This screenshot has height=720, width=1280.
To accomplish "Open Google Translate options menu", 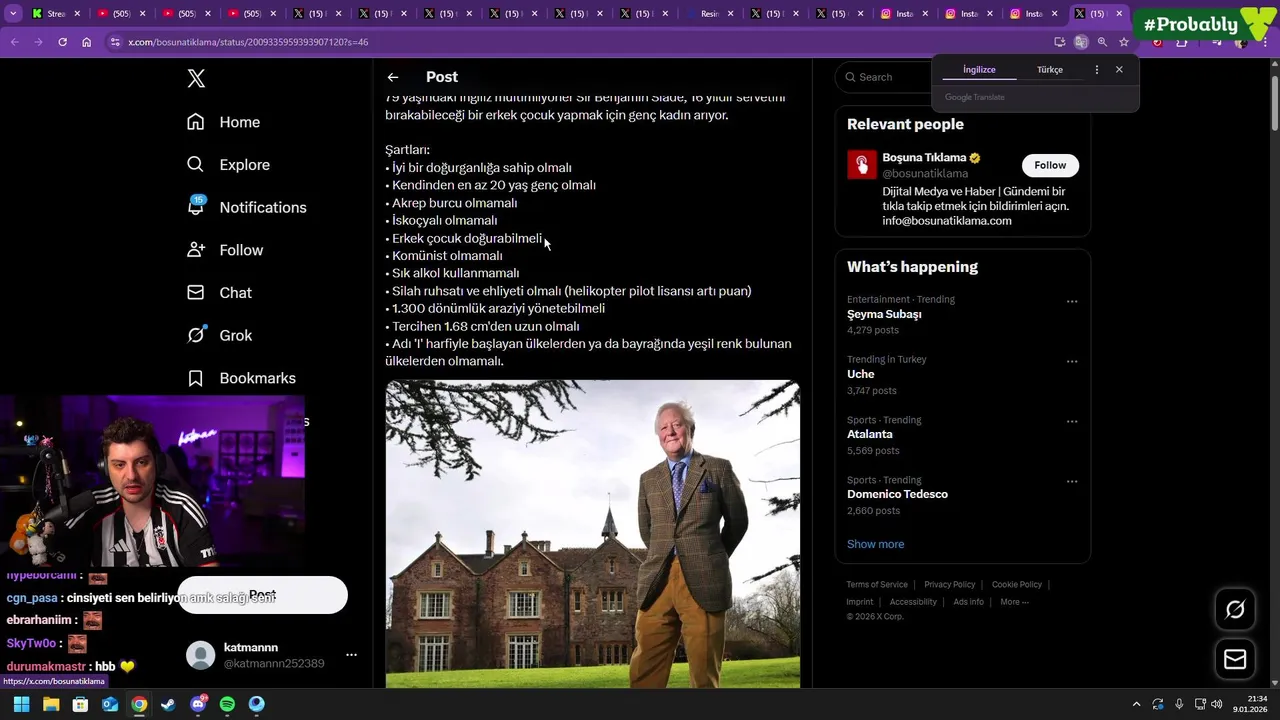I will pos(1097,70).
